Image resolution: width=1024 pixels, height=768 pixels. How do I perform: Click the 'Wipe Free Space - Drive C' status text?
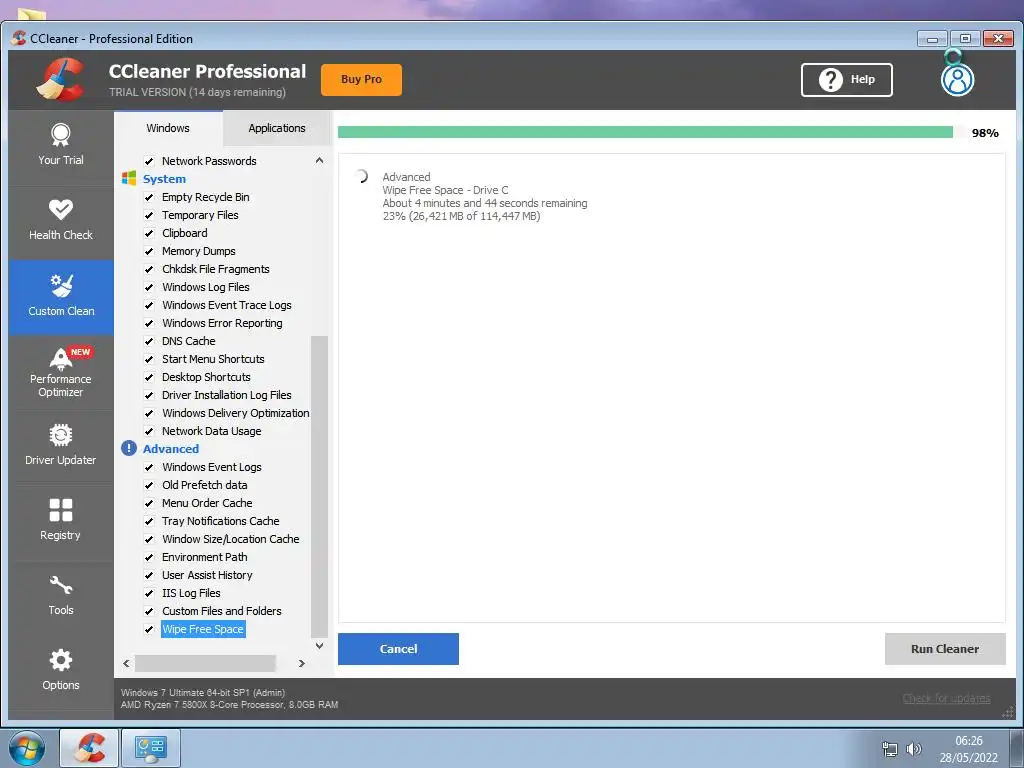tap(445, 190)
